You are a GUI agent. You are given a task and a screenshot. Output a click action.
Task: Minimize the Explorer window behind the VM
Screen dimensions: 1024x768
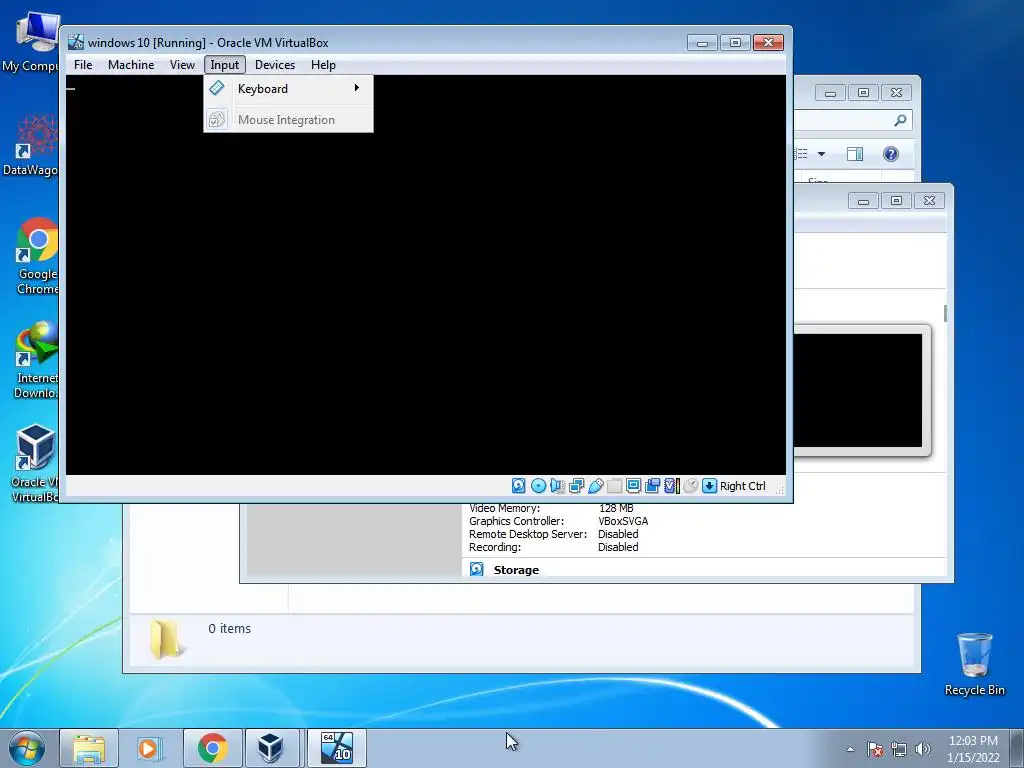tap(830, 93)
